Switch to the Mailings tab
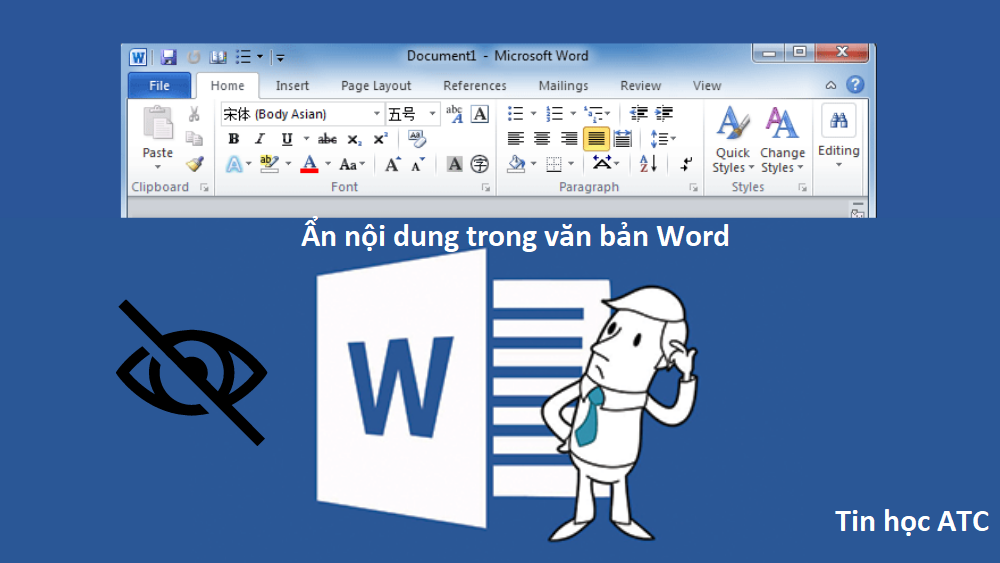Image resolution: width=1000 pixels, height=563 pixels. 563,86
